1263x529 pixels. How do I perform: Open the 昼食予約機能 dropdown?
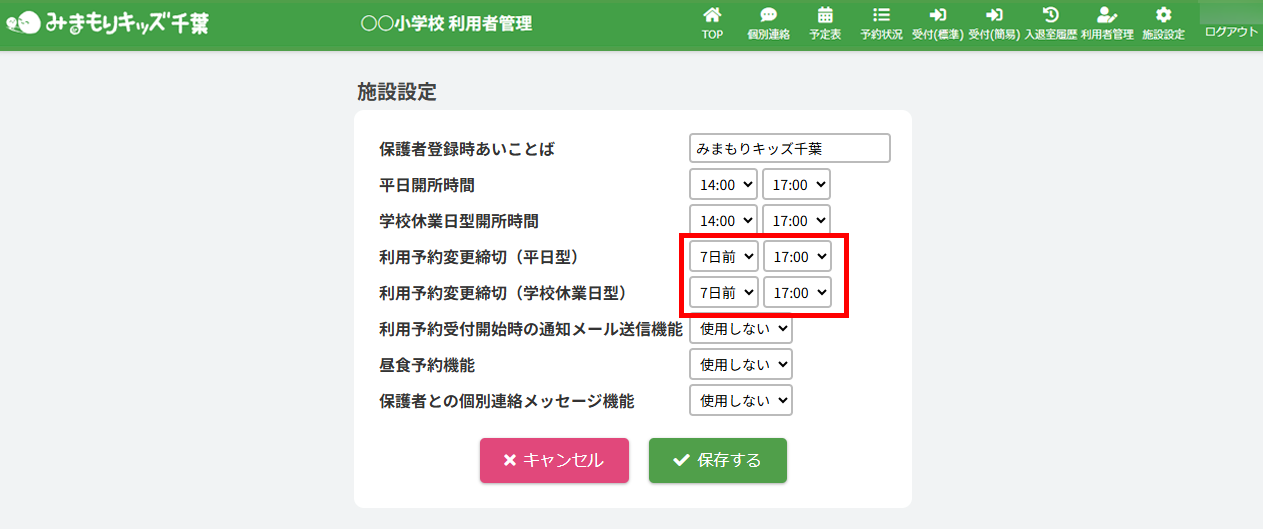tap(741, 364)
